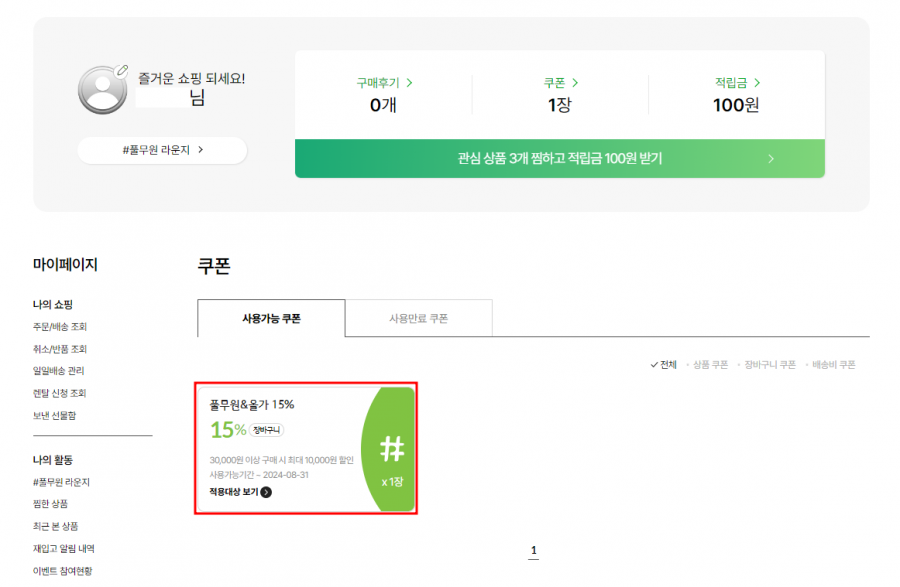900x587 pixels.
Task: Click the profile avatar image
Action: [x=102, y=90]
